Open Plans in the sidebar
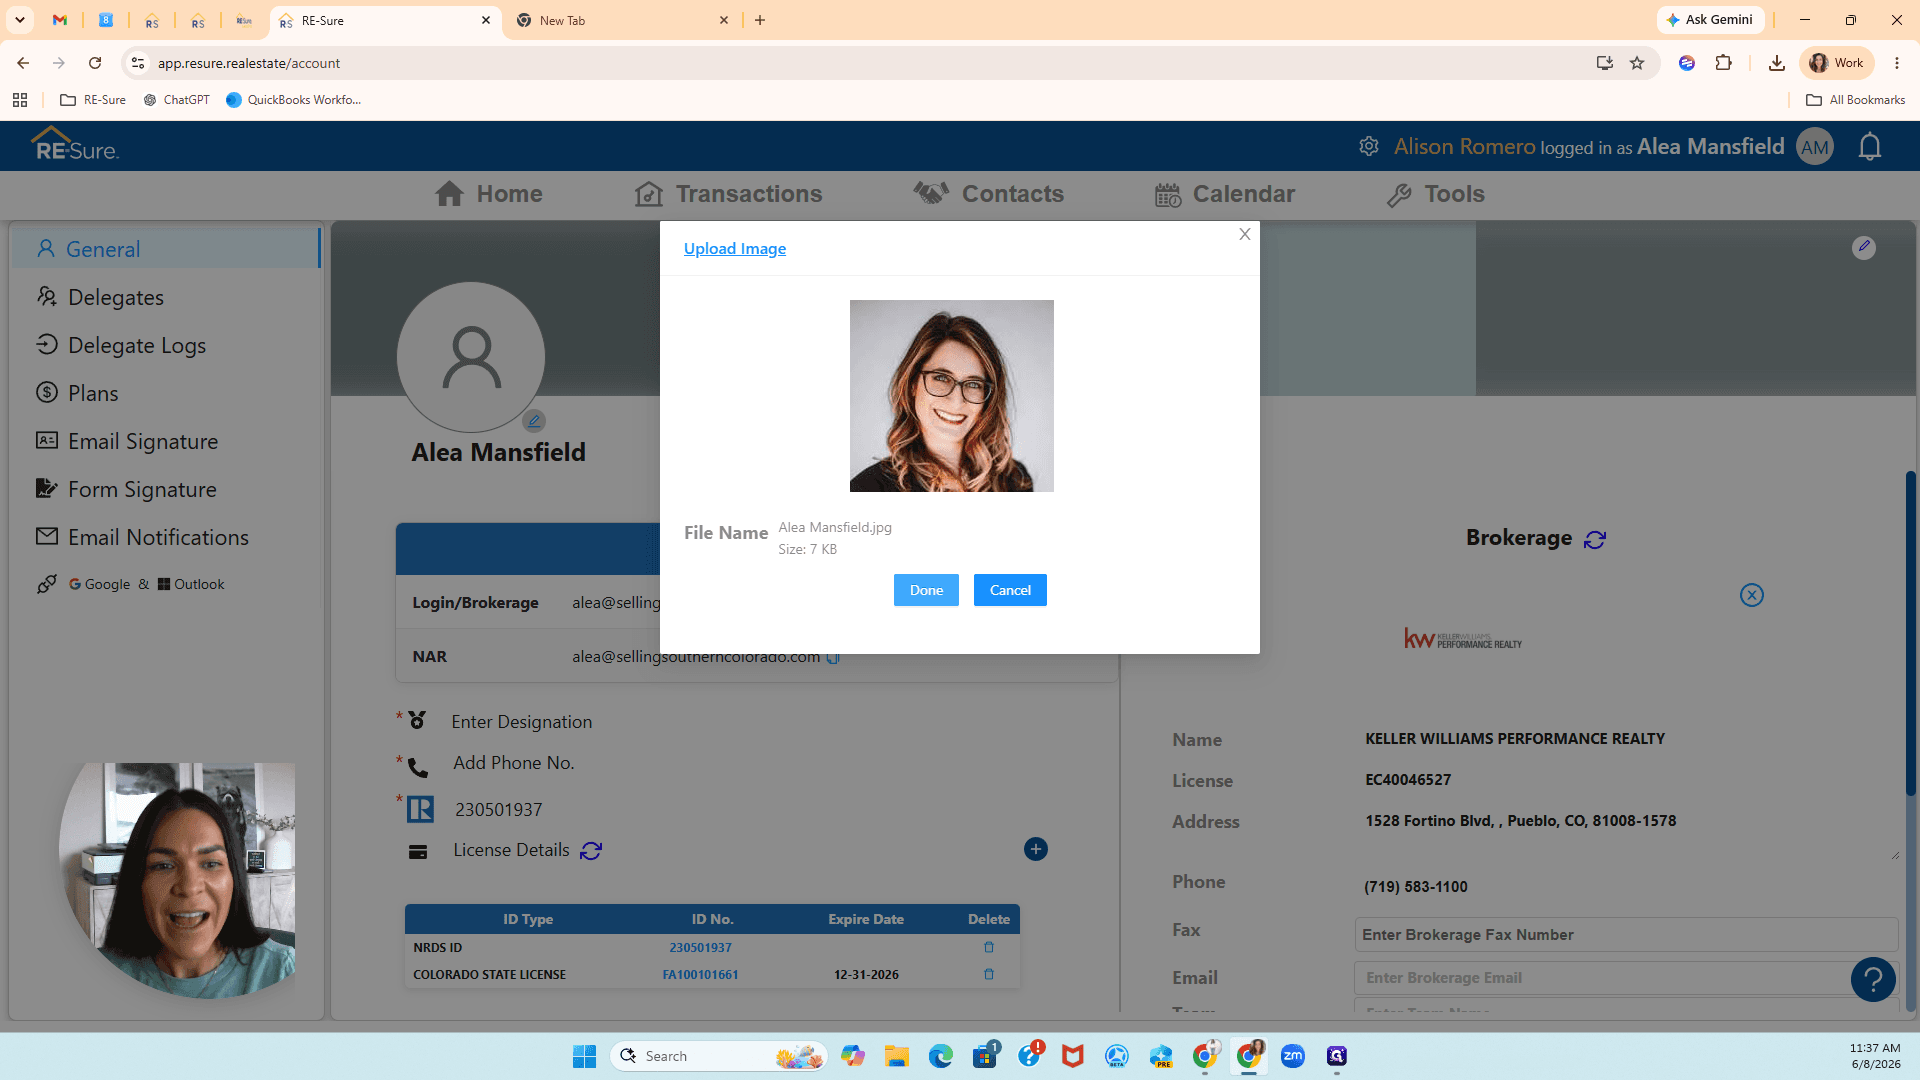Viewport: 1920px width, 1080px height. (x=166, y=393)
